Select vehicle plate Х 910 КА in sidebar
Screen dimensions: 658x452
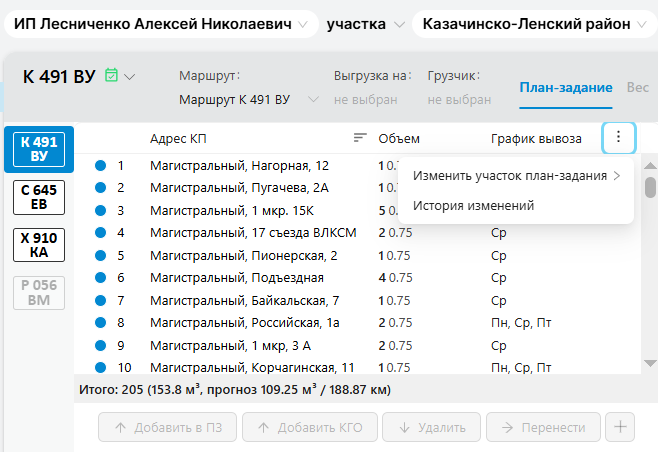coord(38,245)
